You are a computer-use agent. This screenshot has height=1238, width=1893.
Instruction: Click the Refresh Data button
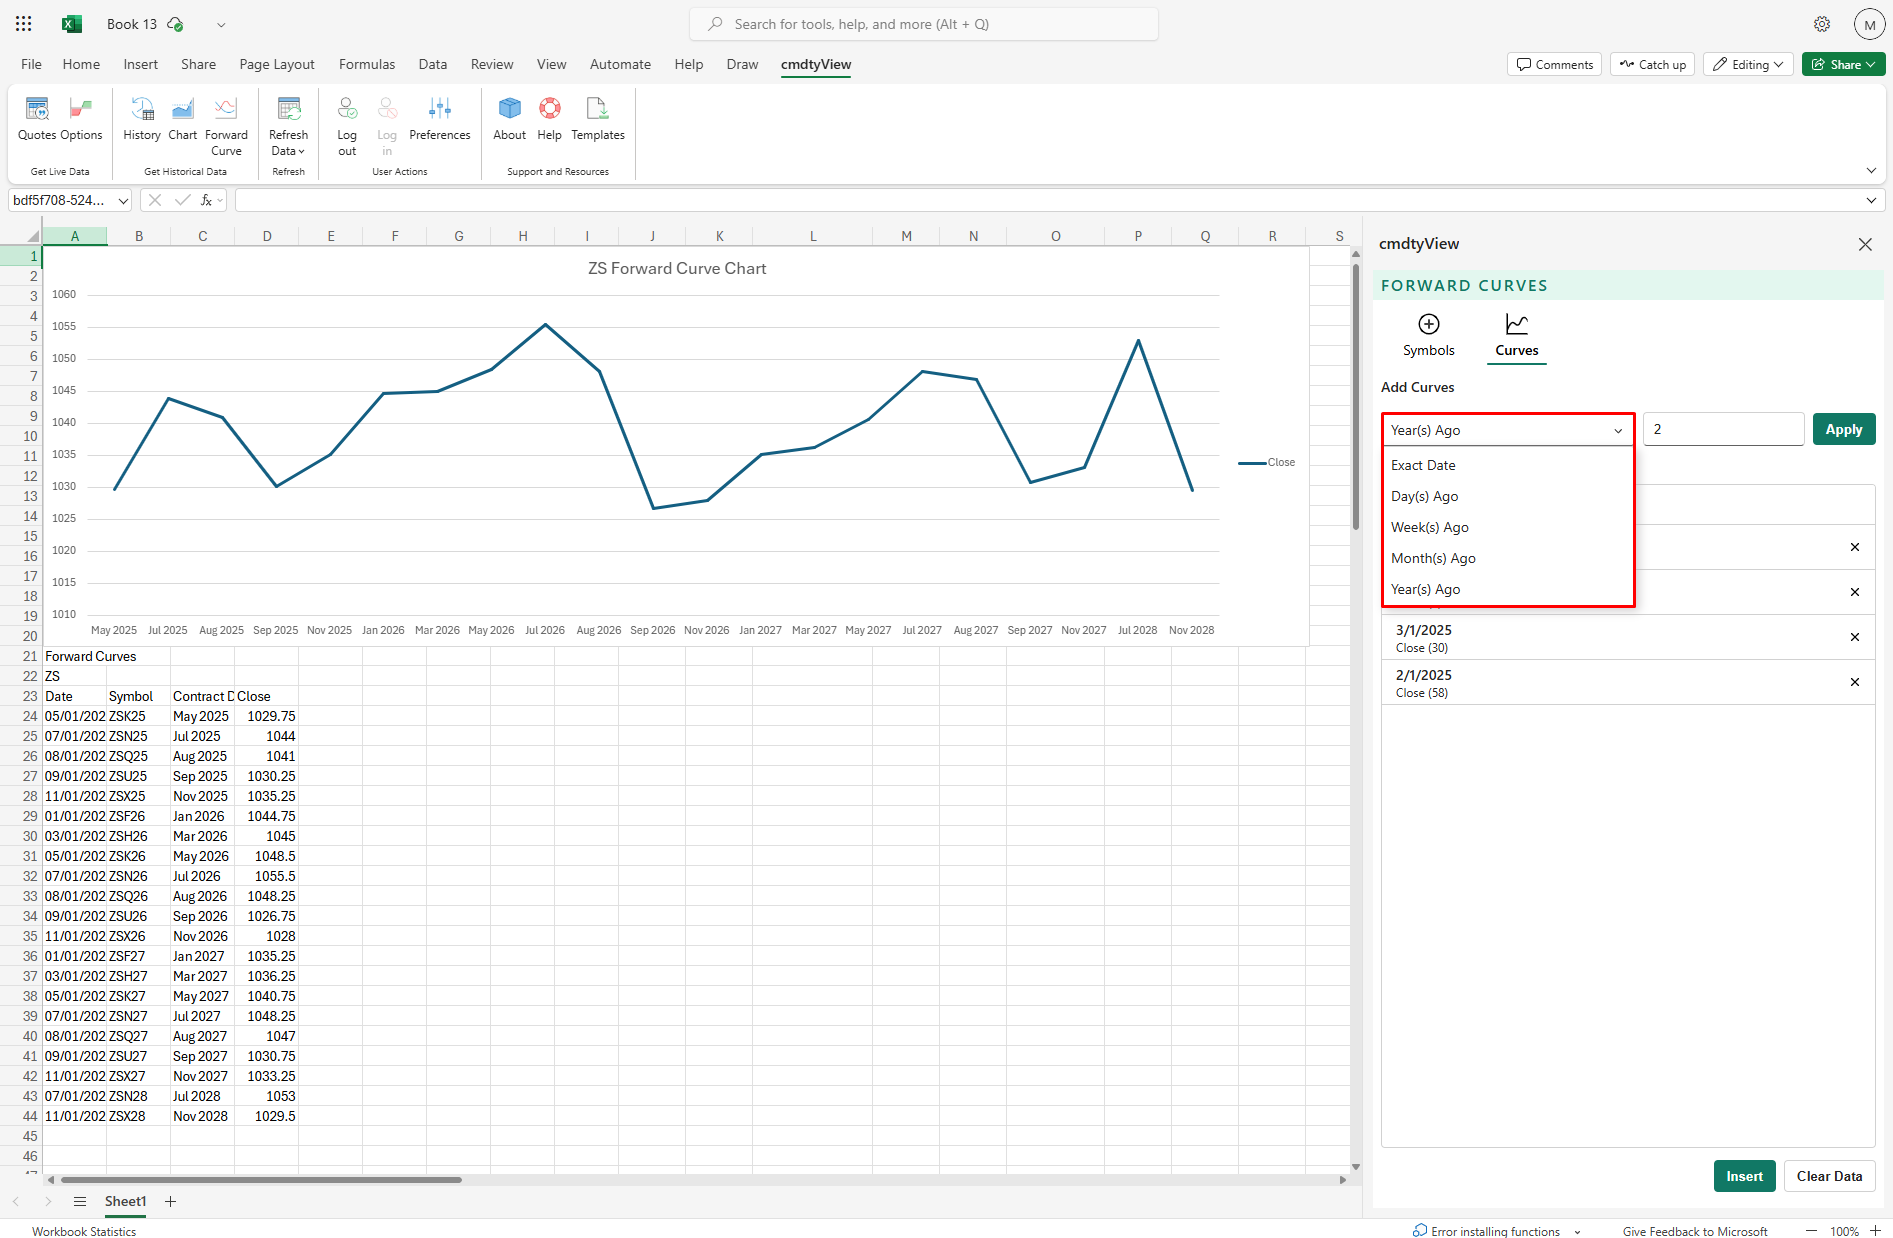click(288, 125)
